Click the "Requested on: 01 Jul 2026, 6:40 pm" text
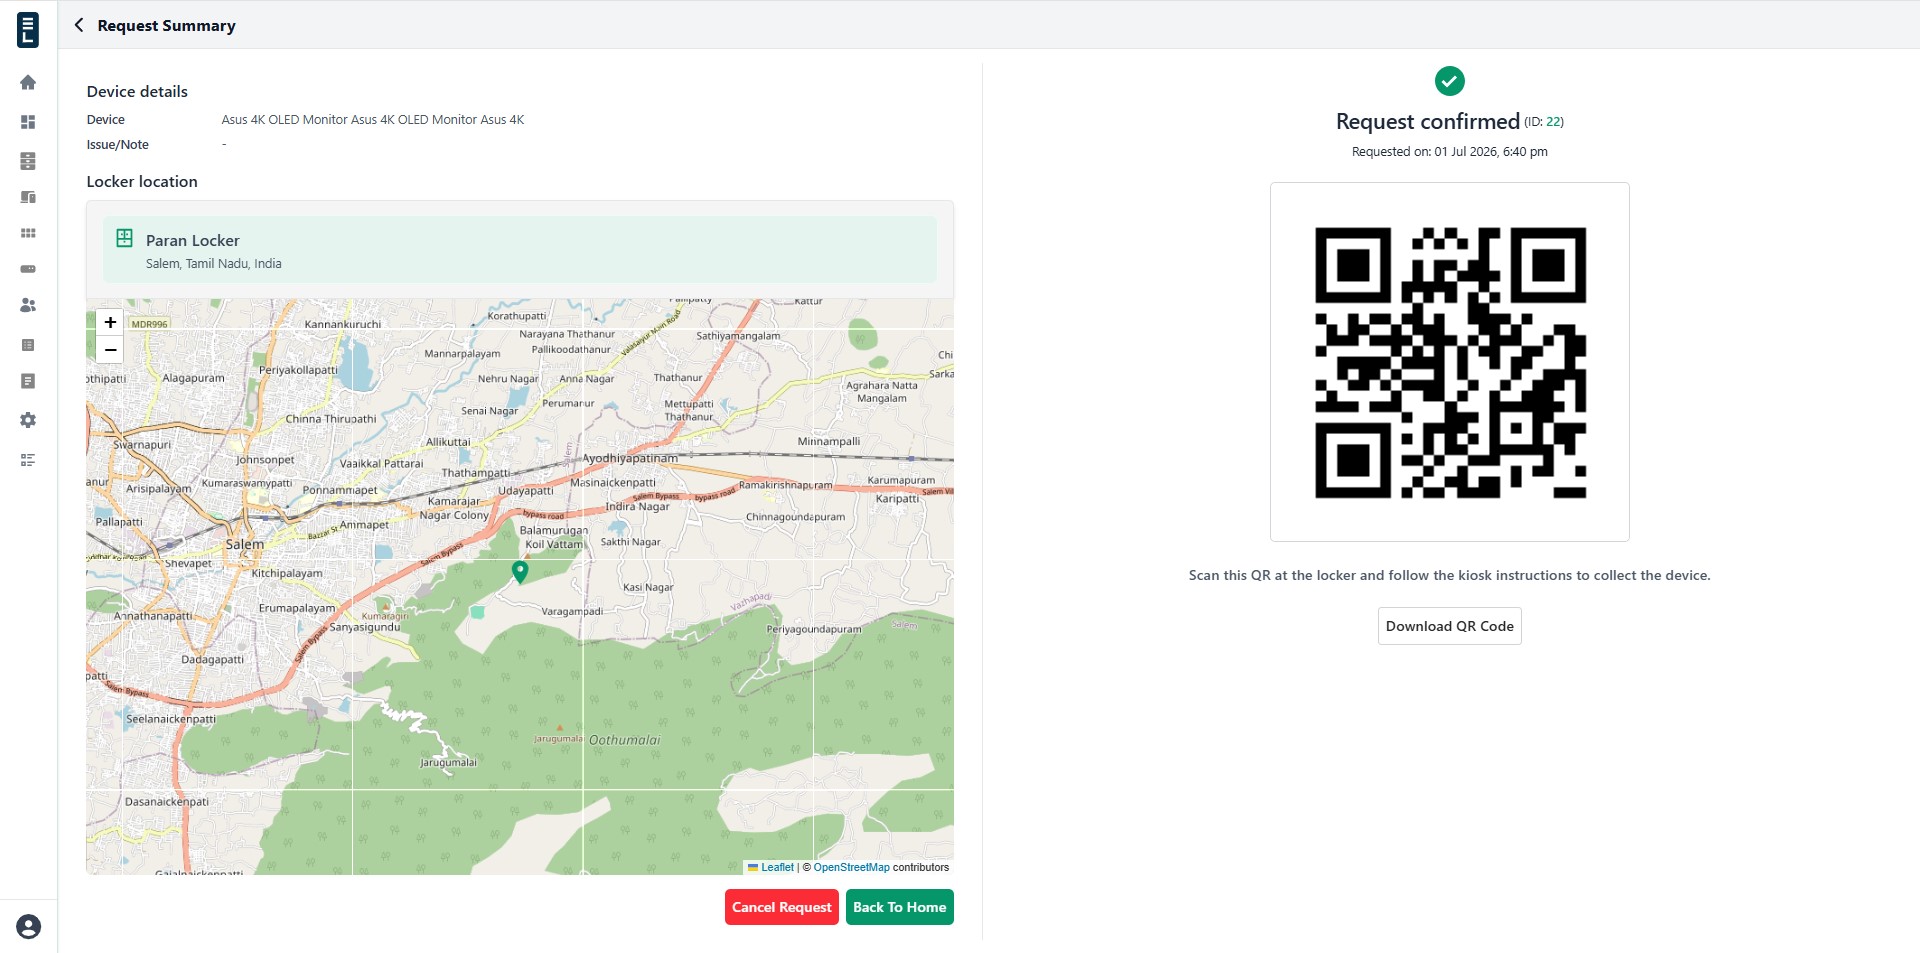This screenshot has height=953, width=1920. tap(1450, 152)
